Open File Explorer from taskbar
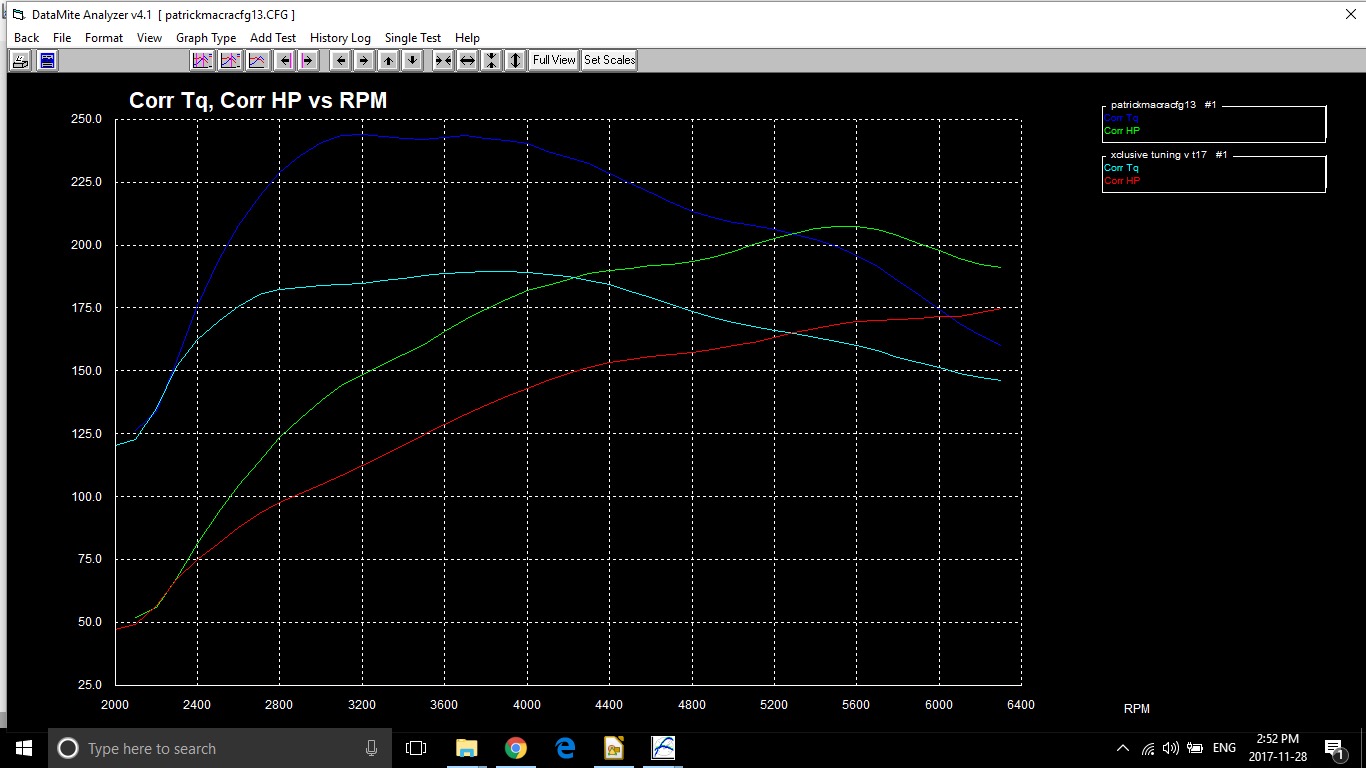 coord(466,748)
